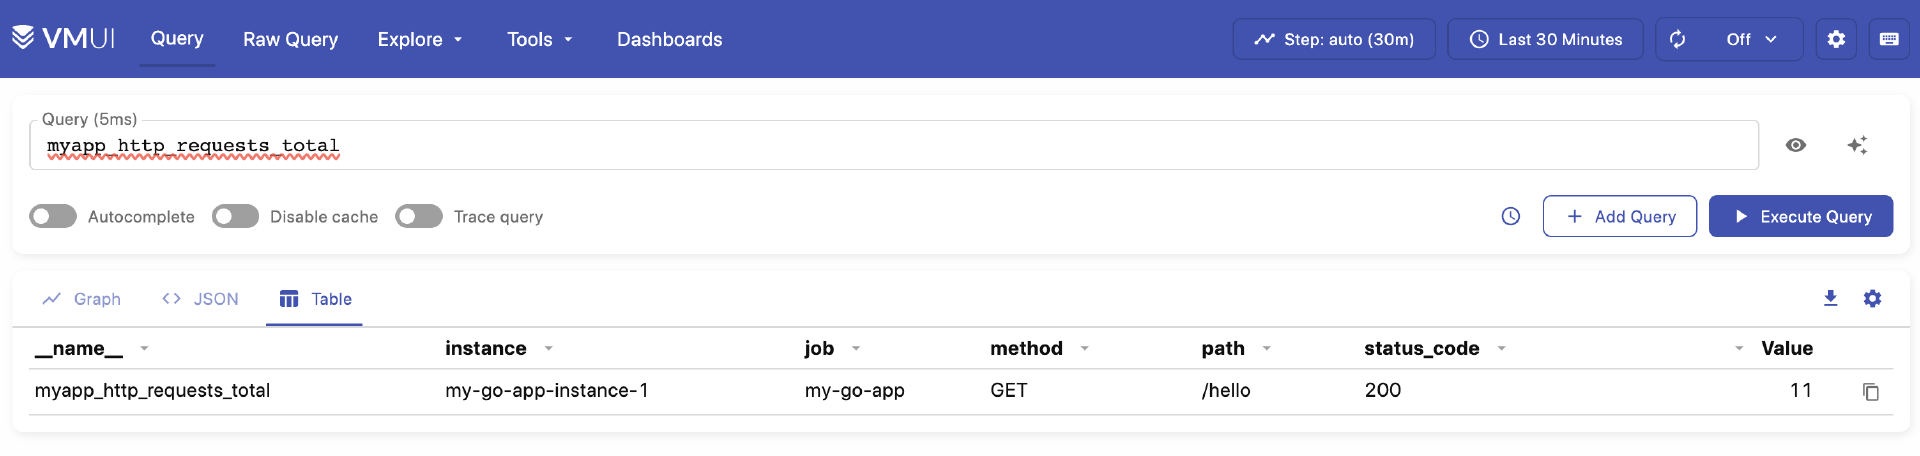Image resolution: width=1920 pixels, height=456 pixels.
Task: Expand the Explore dropdown menu
Action: tap(419, 39)
